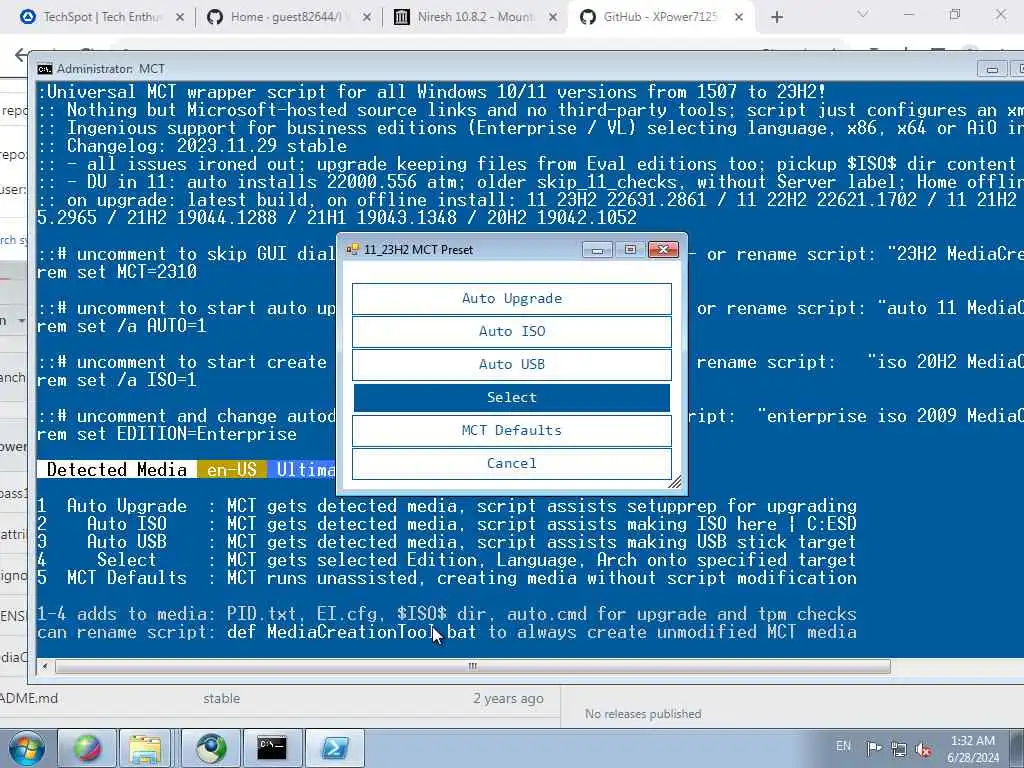
Task: Click 'stable' commit message on GitHub page
Action: coord(221,698)
